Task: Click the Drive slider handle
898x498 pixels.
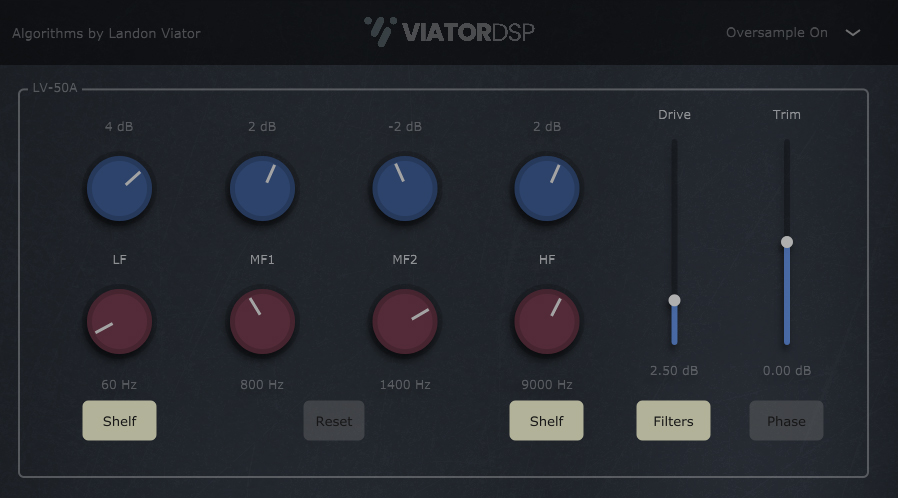Action: 674,300
